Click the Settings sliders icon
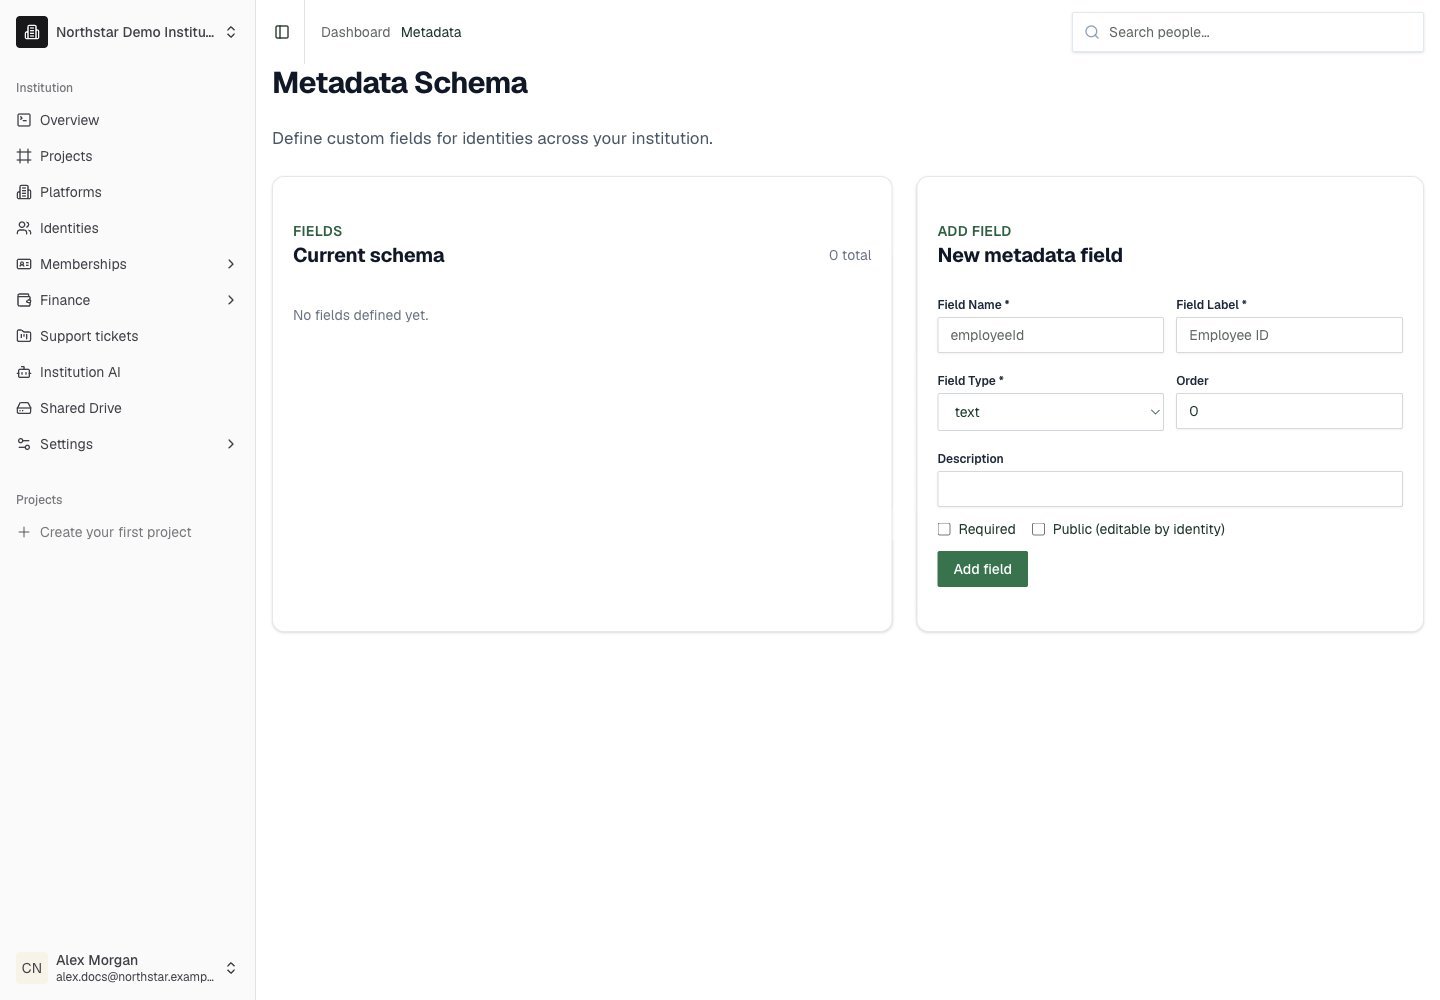 coord(24,444)
